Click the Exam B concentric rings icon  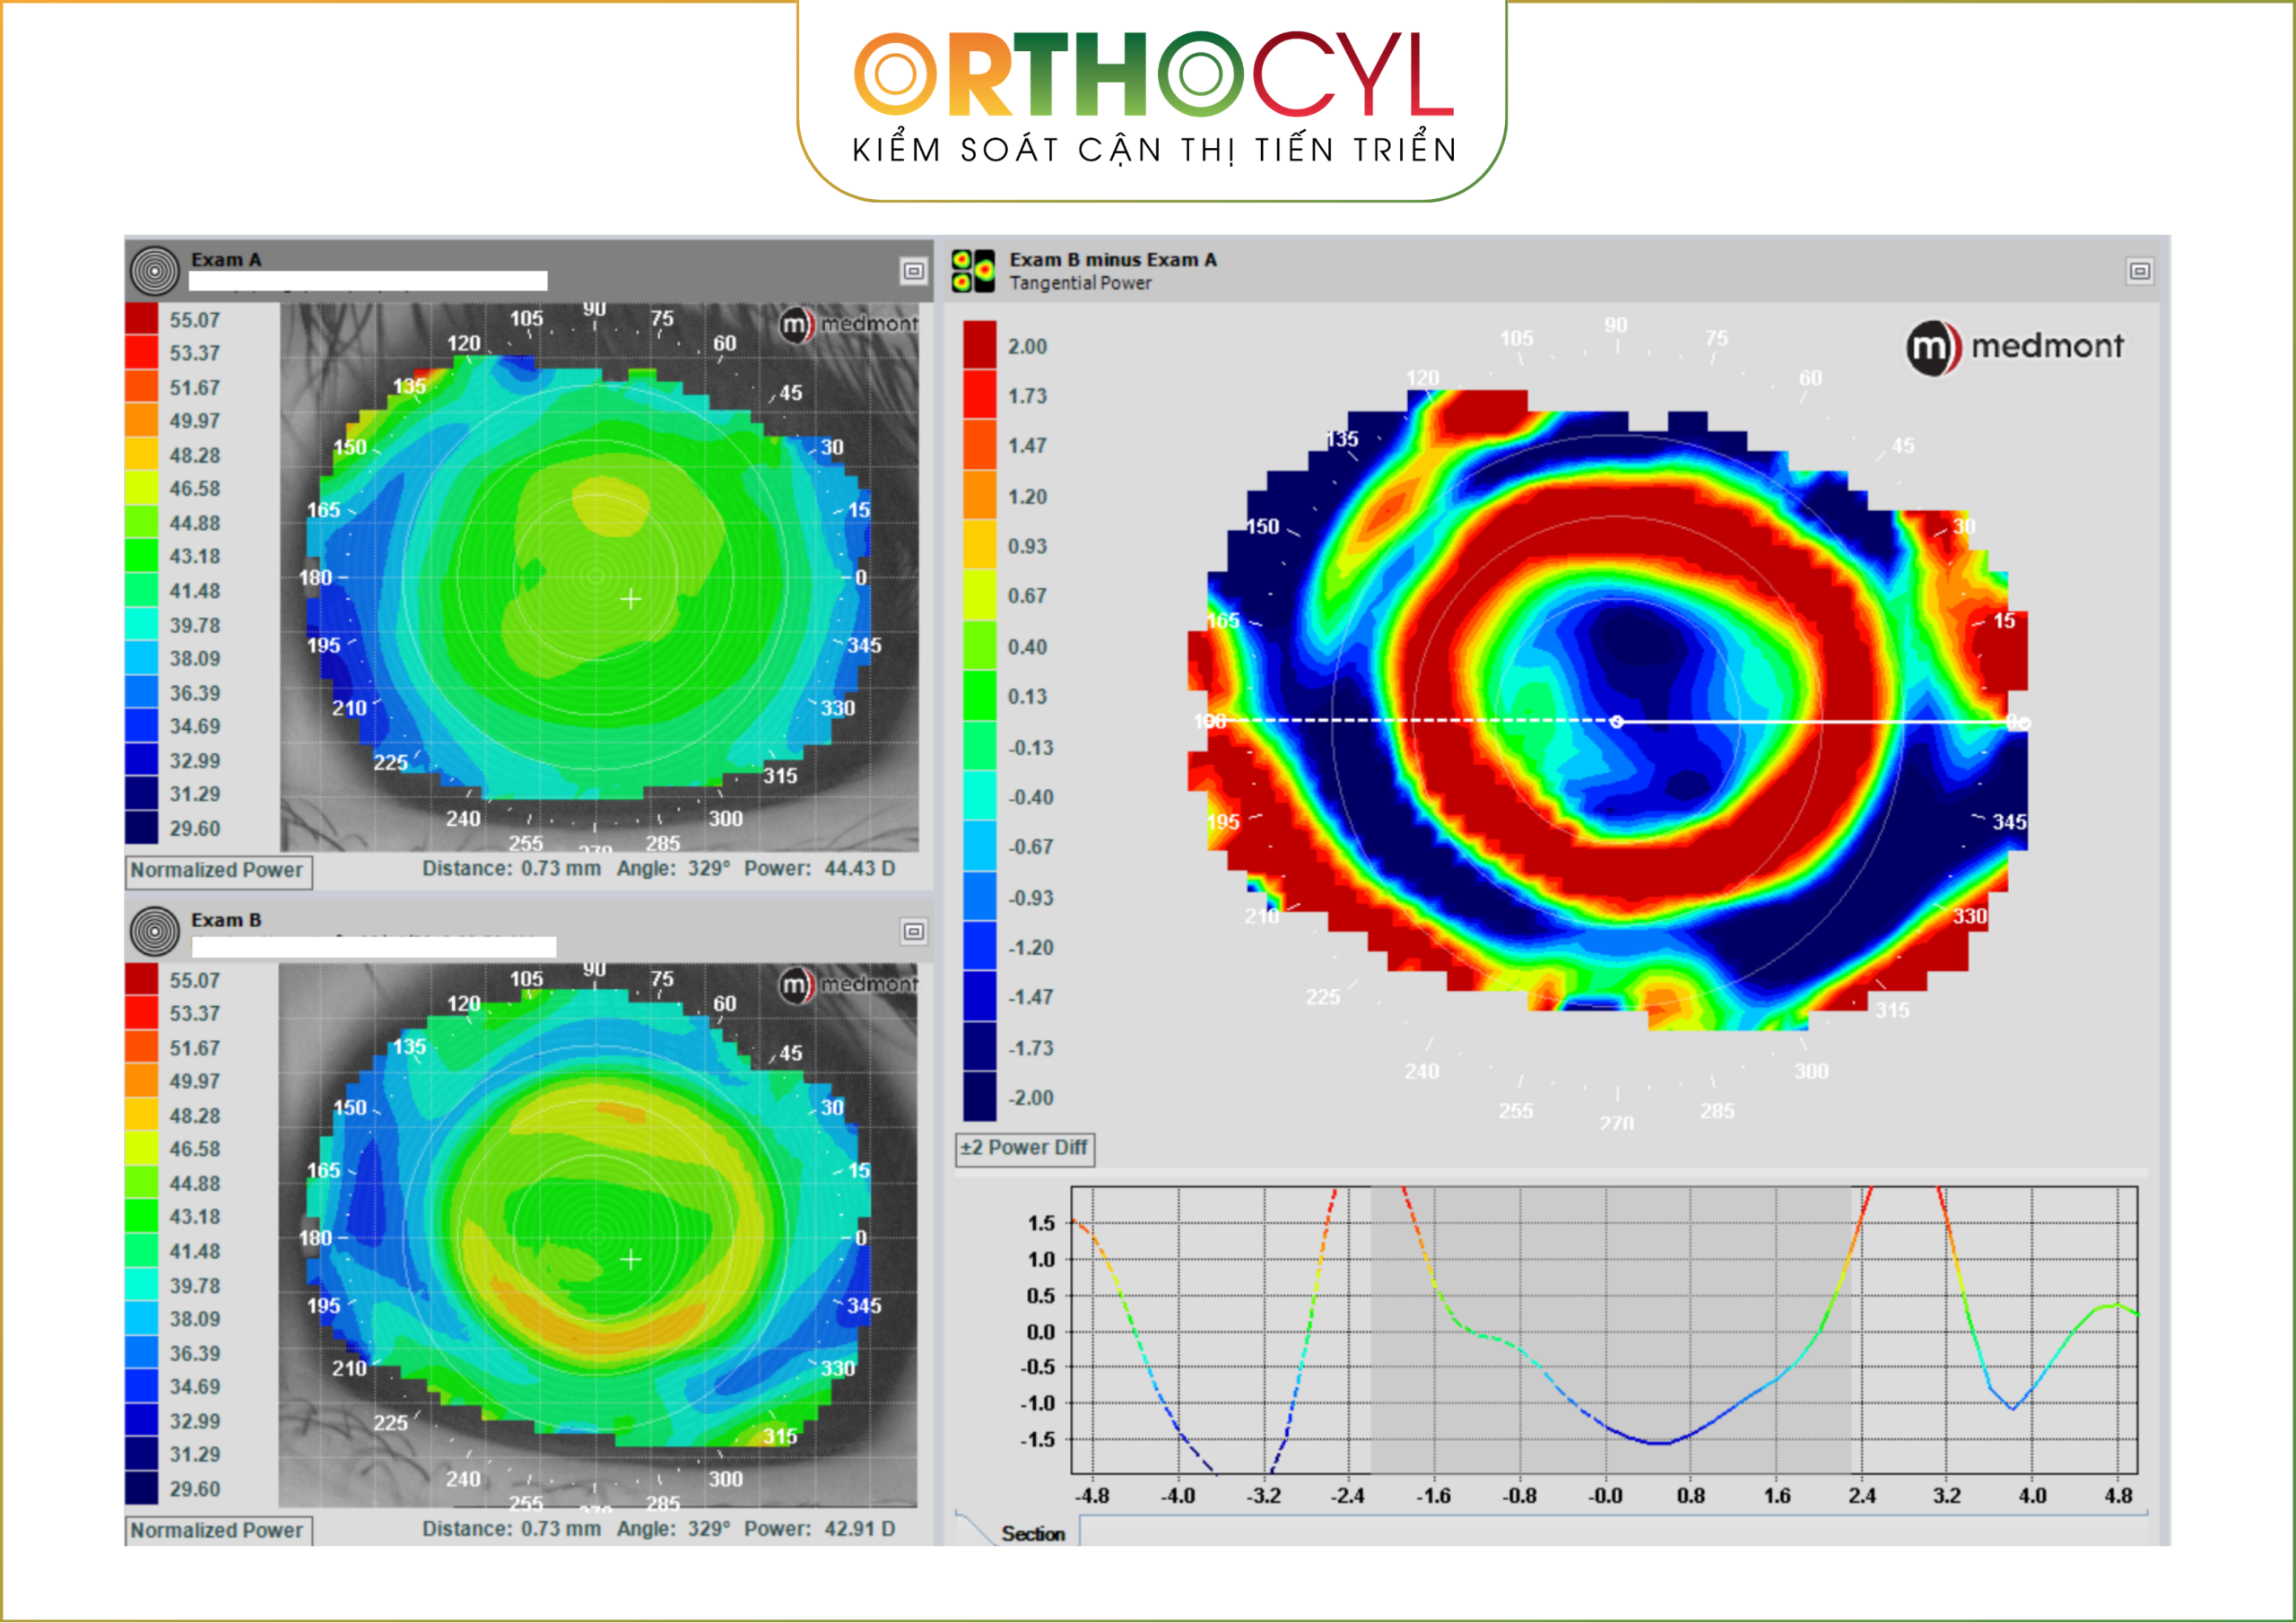tap(155, 931)
